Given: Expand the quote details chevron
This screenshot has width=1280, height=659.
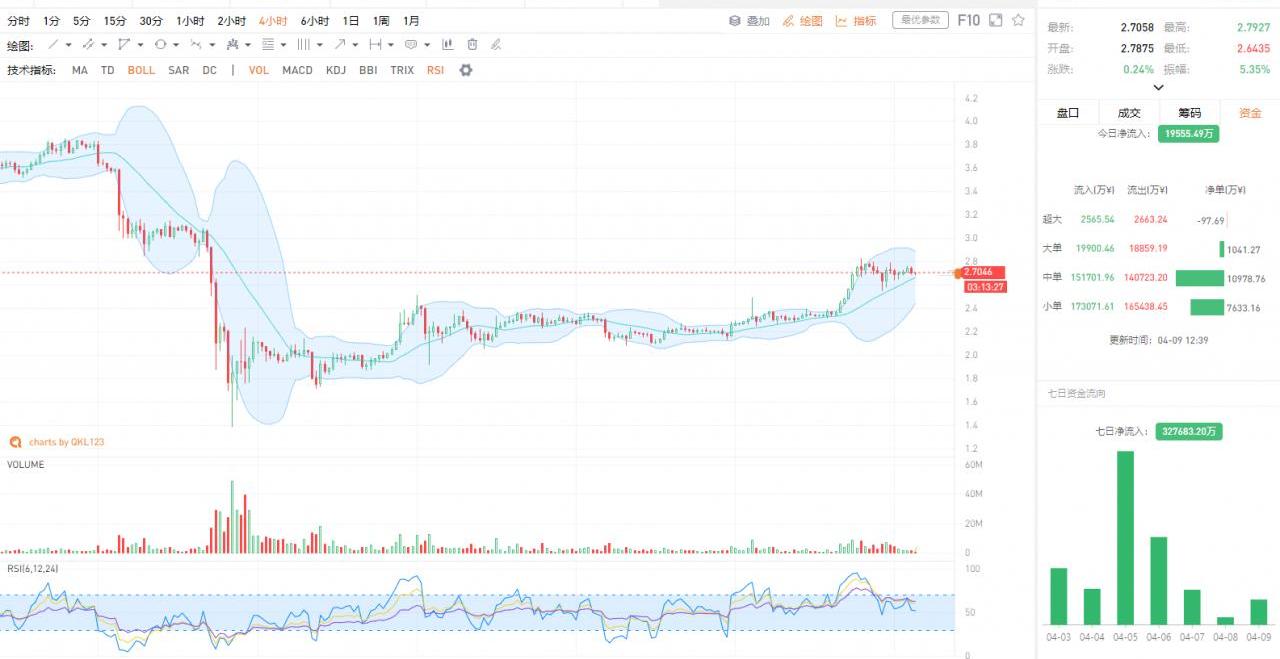Looking at the screenshot, I should 1158,88.
